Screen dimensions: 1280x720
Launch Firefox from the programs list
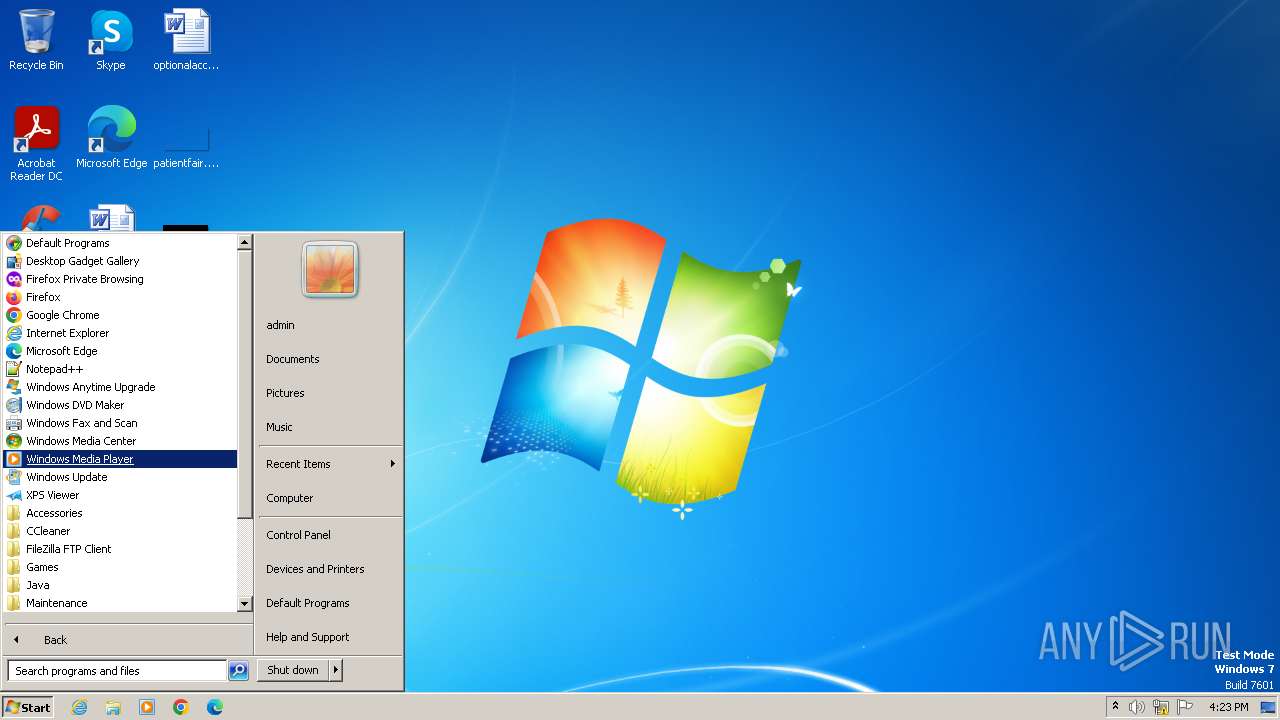120,297
